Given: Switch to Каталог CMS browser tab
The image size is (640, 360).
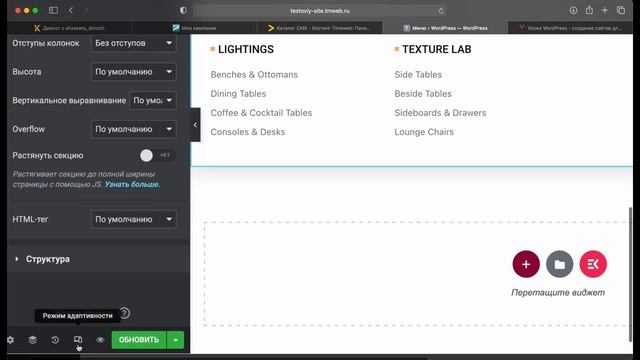Looking at the screenshot, I should coord(320,28).
